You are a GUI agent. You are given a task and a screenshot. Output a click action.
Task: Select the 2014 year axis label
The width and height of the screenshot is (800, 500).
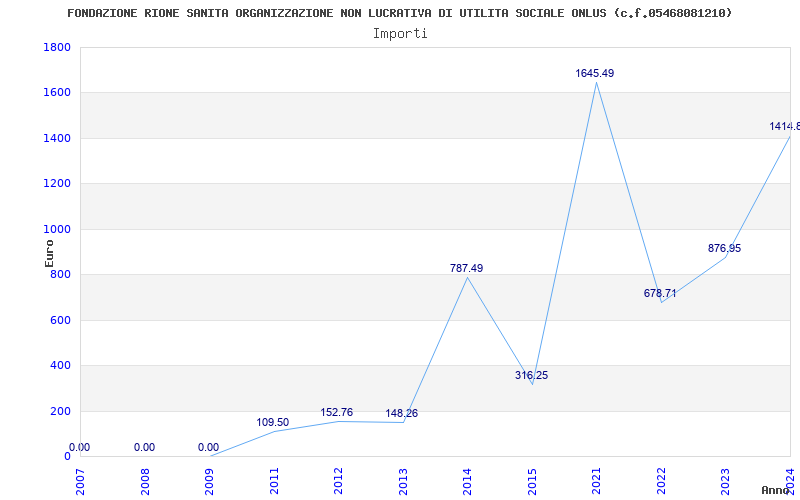pyautogui.click(x=467, y=482)
